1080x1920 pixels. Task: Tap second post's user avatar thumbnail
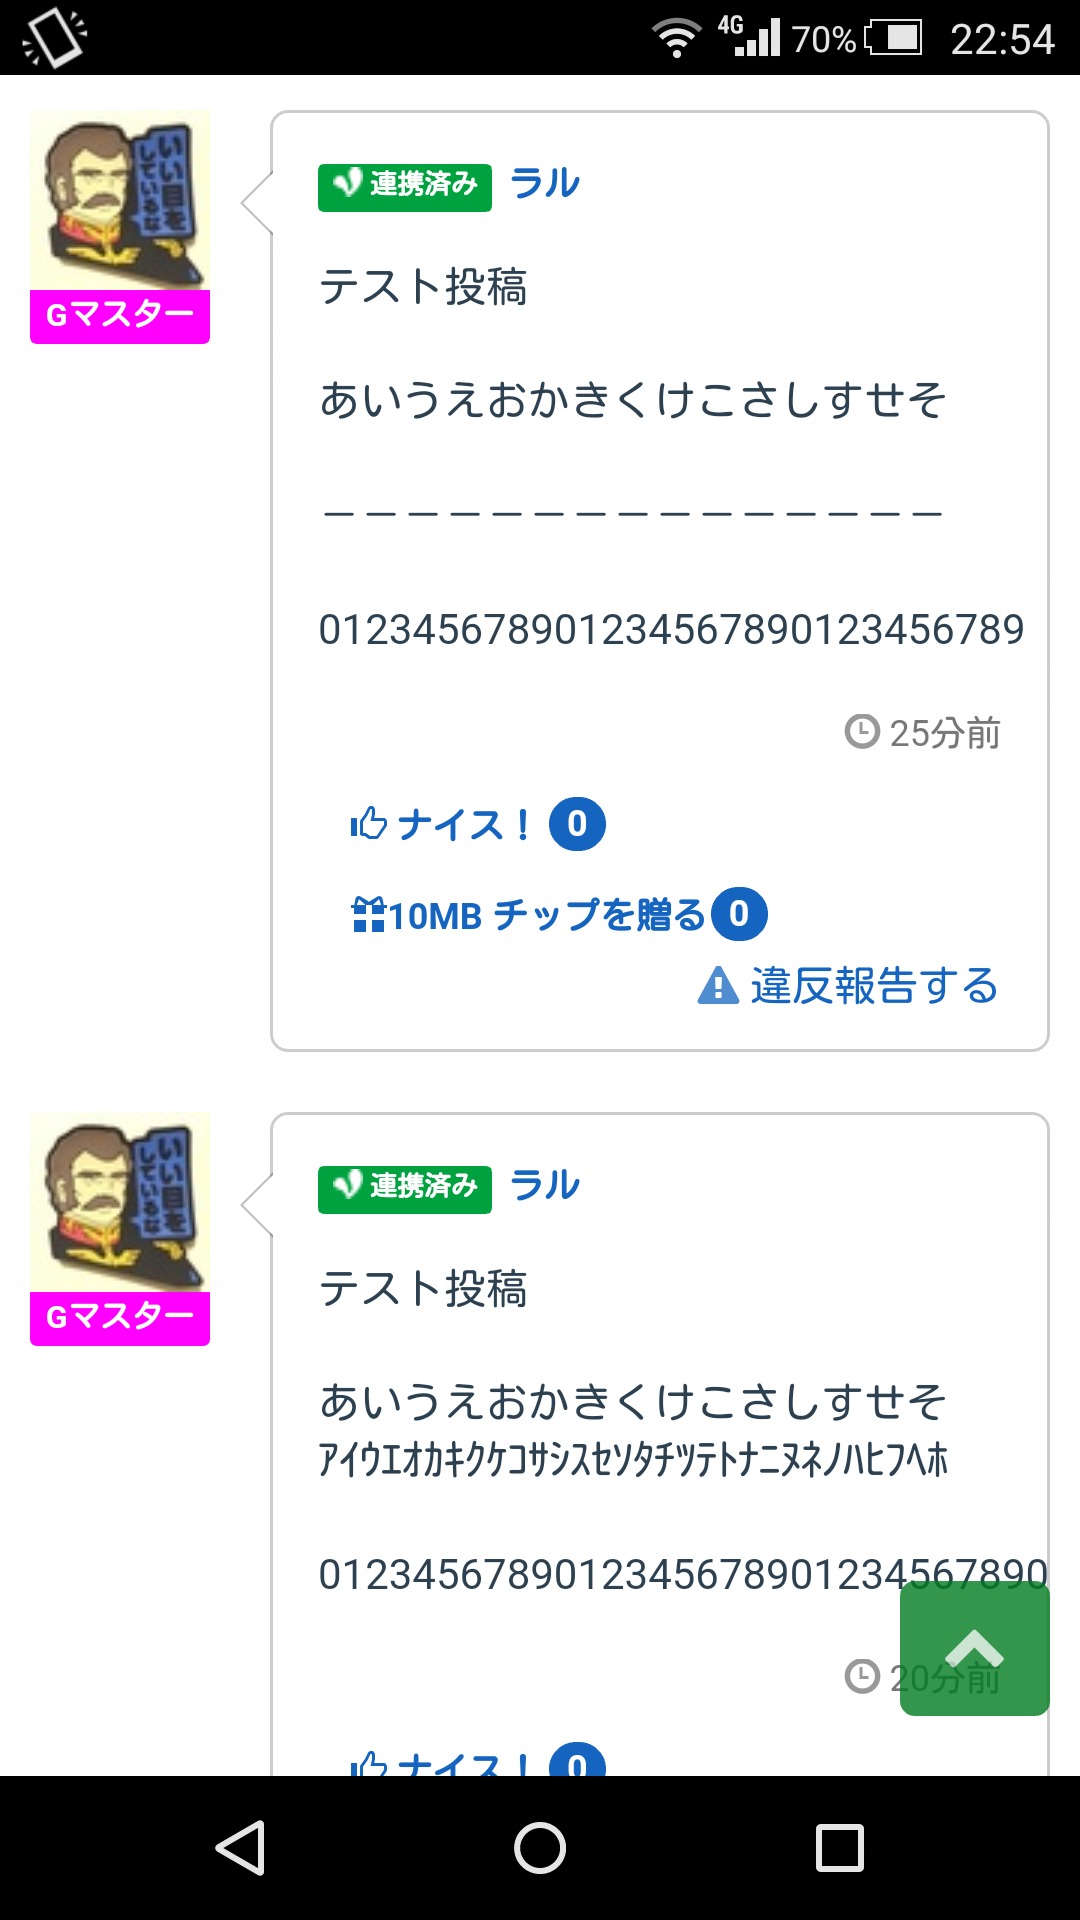point(120,1202)
